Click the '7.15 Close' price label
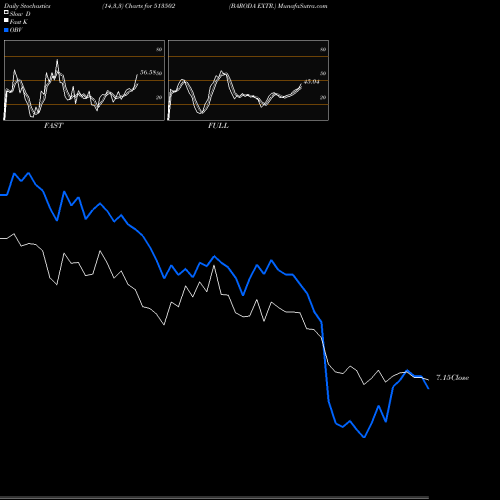 (453, 378)
